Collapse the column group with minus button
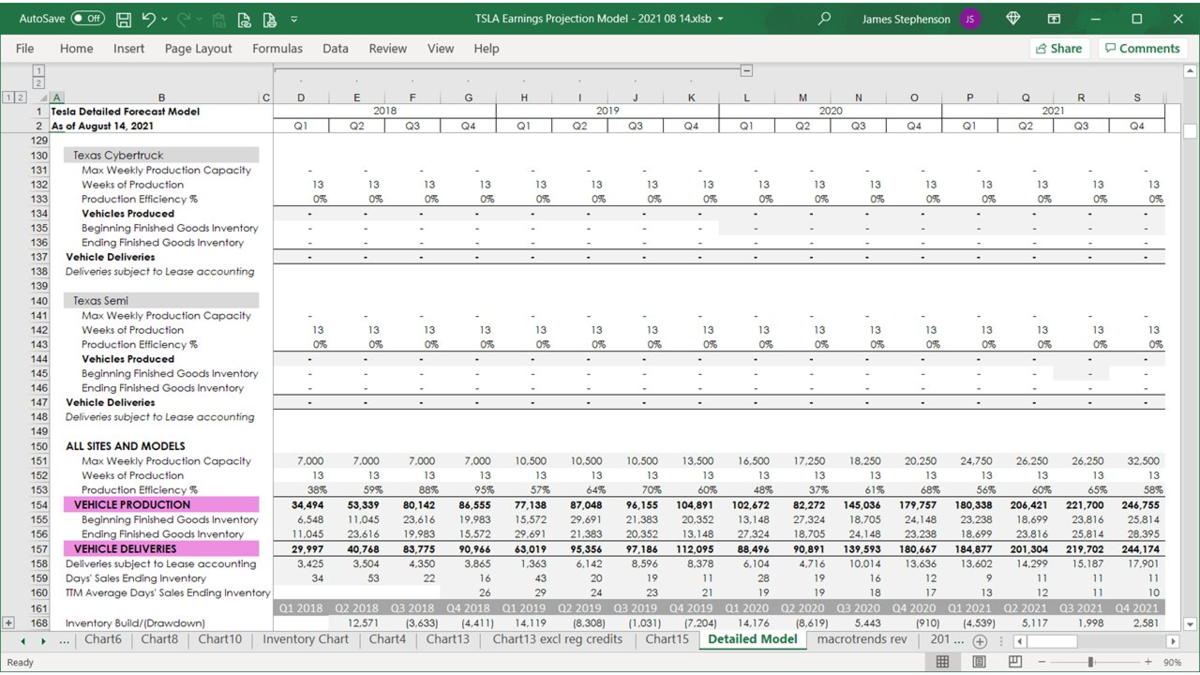The width and height of the screenshot is (1200, 675). 746,71
